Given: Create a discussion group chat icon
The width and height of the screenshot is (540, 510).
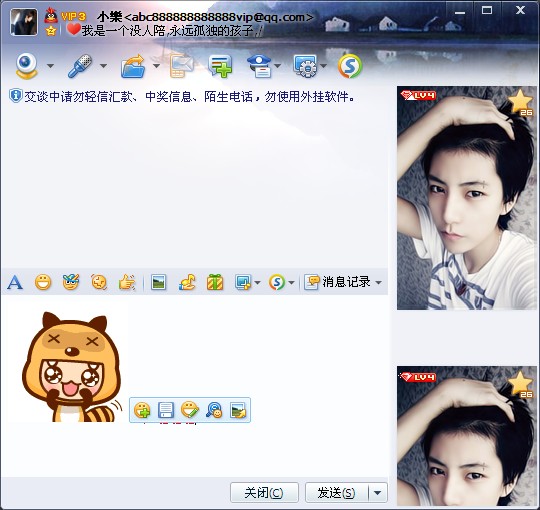Looking at the screenshot, I should point(220,66).
